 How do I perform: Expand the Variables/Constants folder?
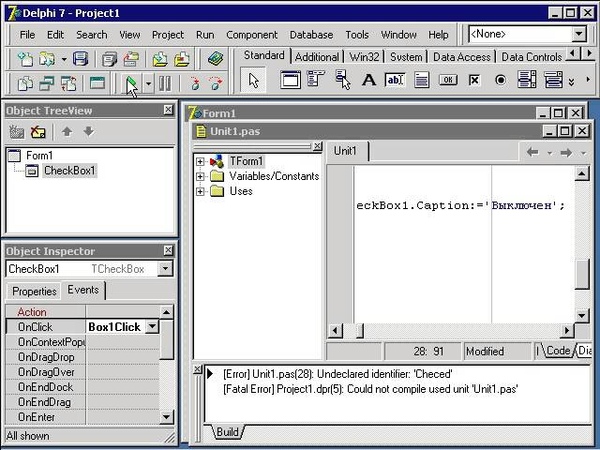click(x=201, y=176)
